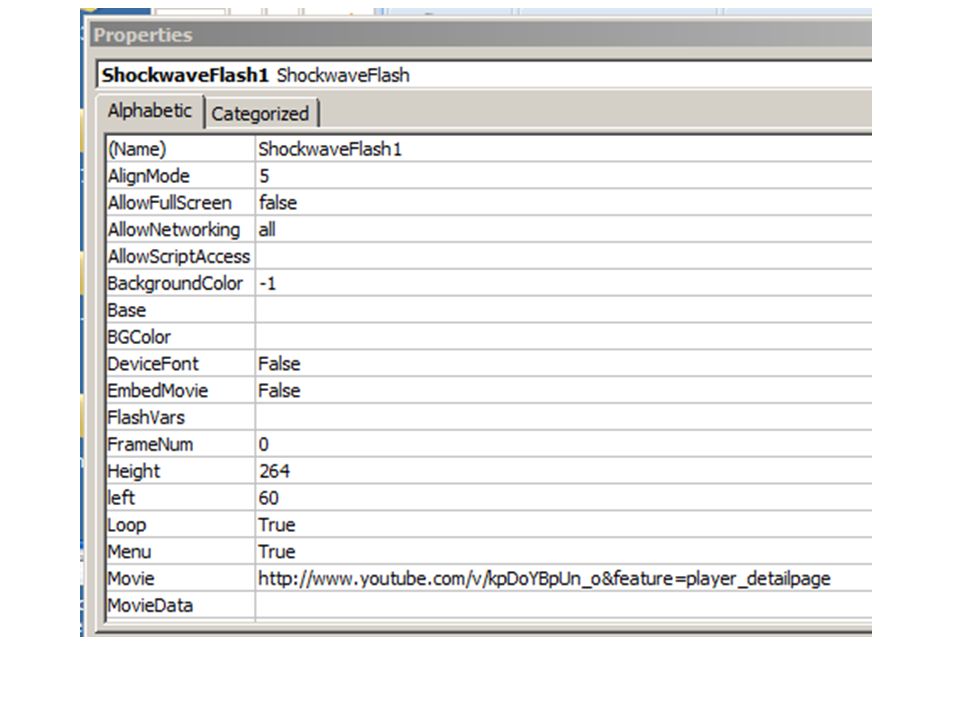The height and width of the screenshot is (720, 960).
Task: Click the empty Base value cell
Action: 564,310
